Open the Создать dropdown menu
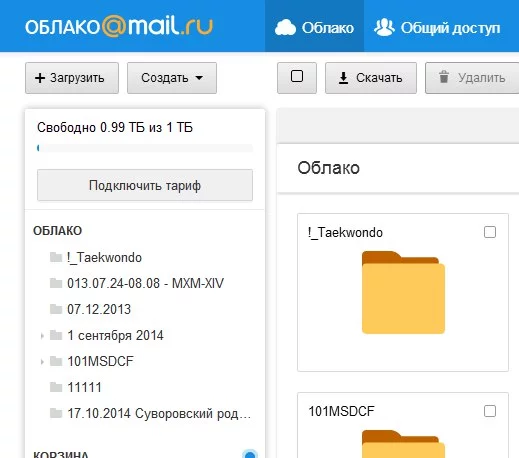 172,78
